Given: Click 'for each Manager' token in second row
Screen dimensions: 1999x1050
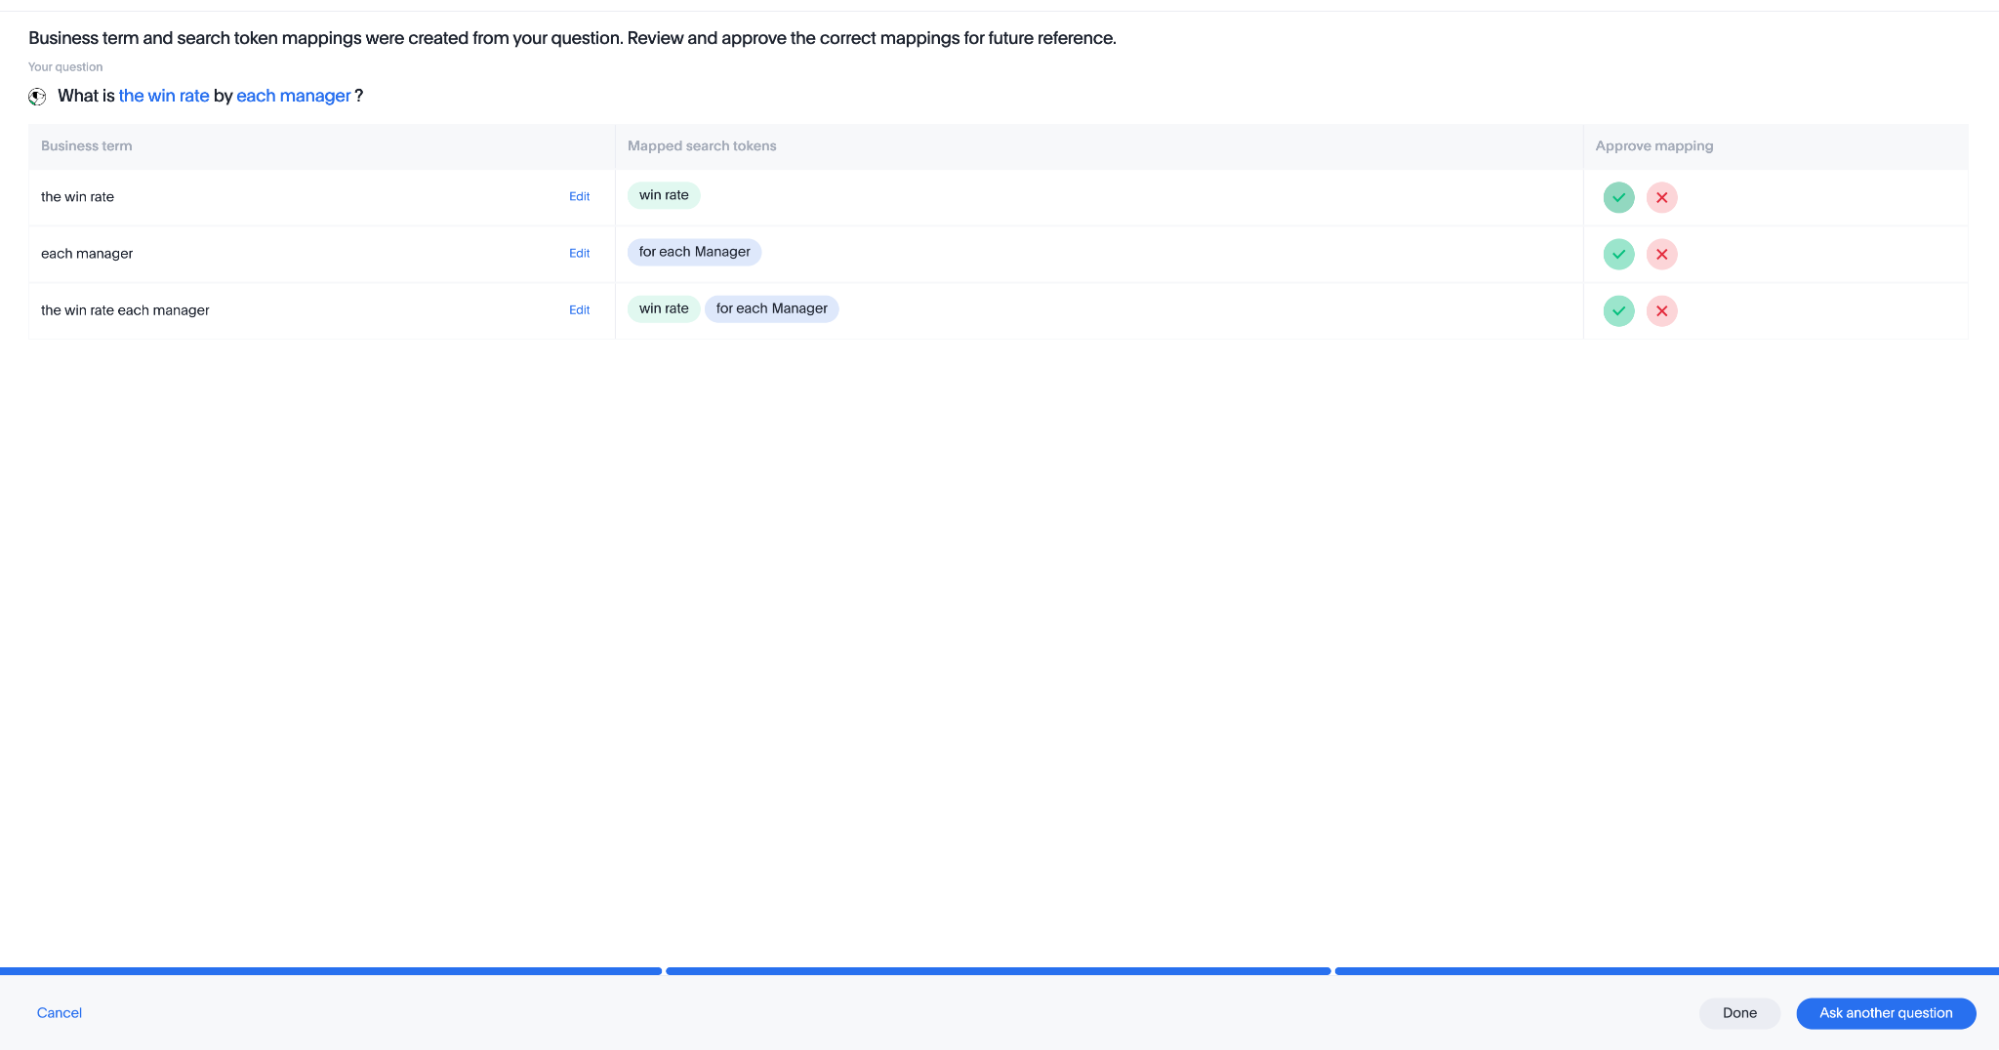Looking at the screenshot, I should pos(694,252).
